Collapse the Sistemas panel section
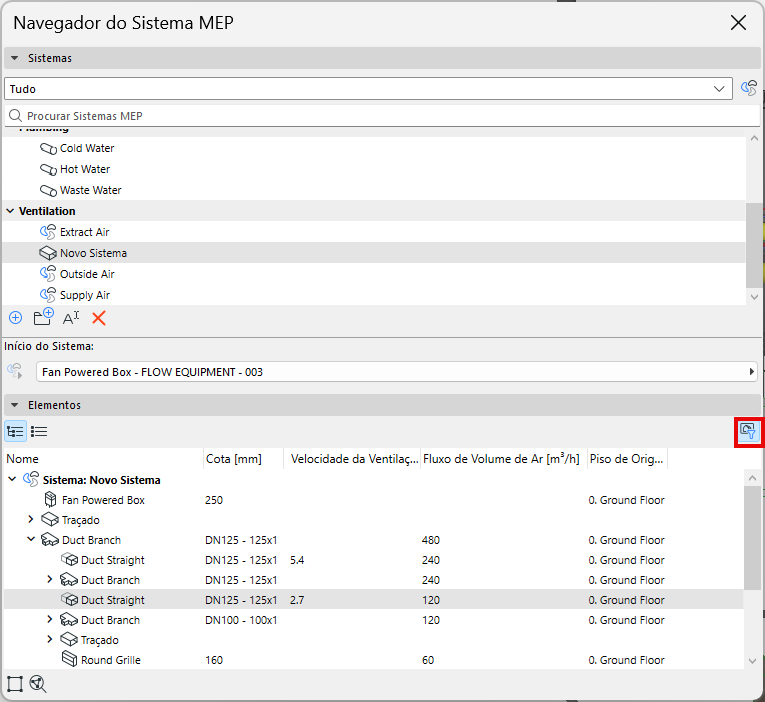This screenshot has width=765, height=702. (x=15, y=58)
